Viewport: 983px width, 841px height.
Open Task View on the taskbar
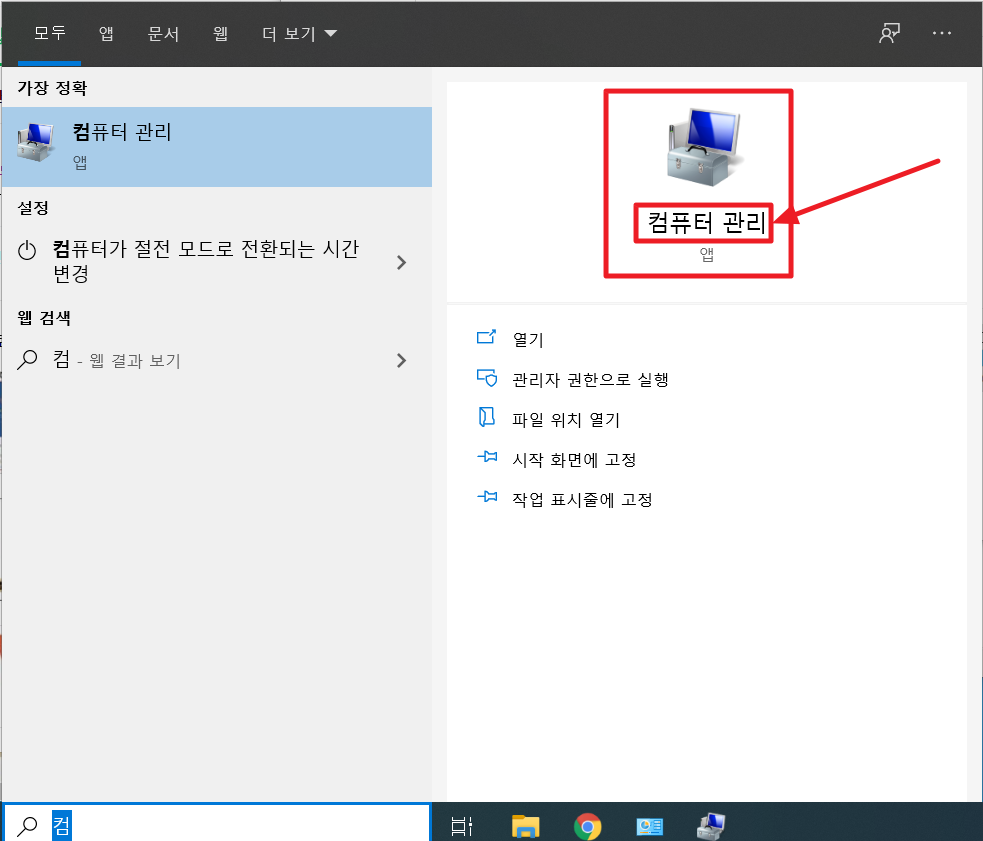pyautogui.click(x=462, y=826)
